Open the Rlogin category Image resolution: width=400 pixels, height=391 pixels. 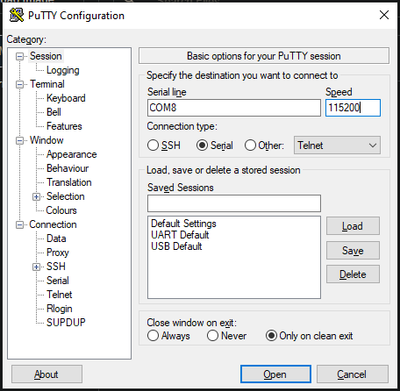pyautogui.click(x=59, y=308)
